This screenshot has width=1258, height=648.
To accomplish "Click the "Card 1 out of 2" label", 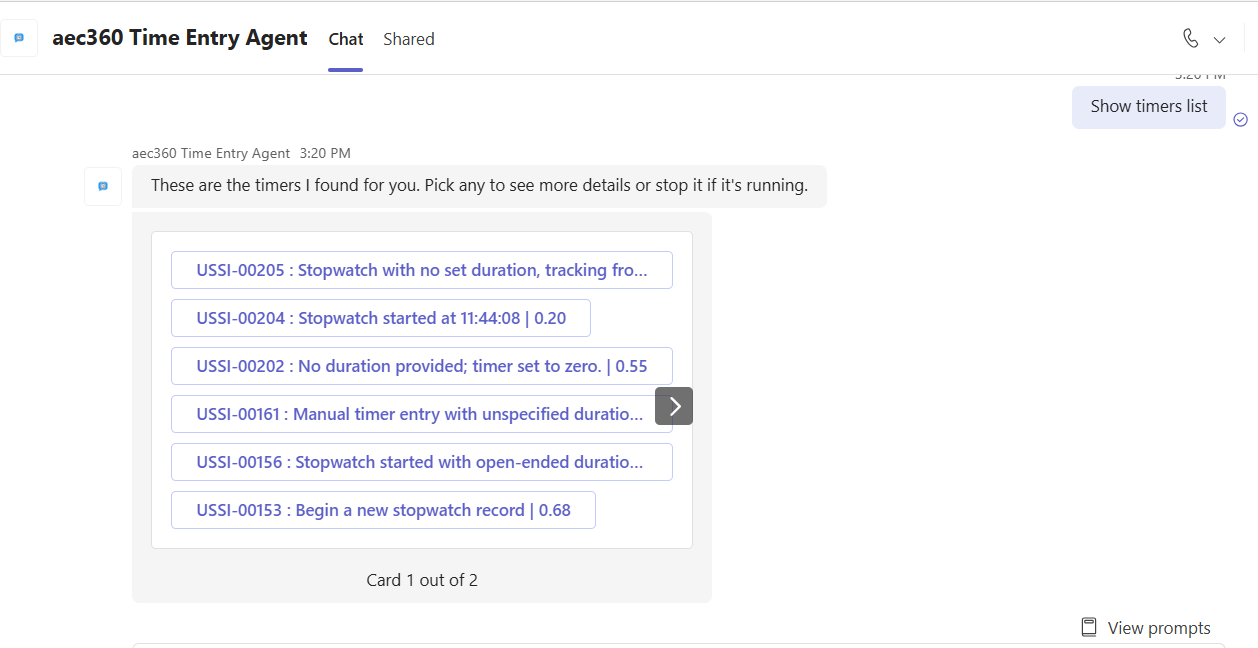I will point(421,580).
